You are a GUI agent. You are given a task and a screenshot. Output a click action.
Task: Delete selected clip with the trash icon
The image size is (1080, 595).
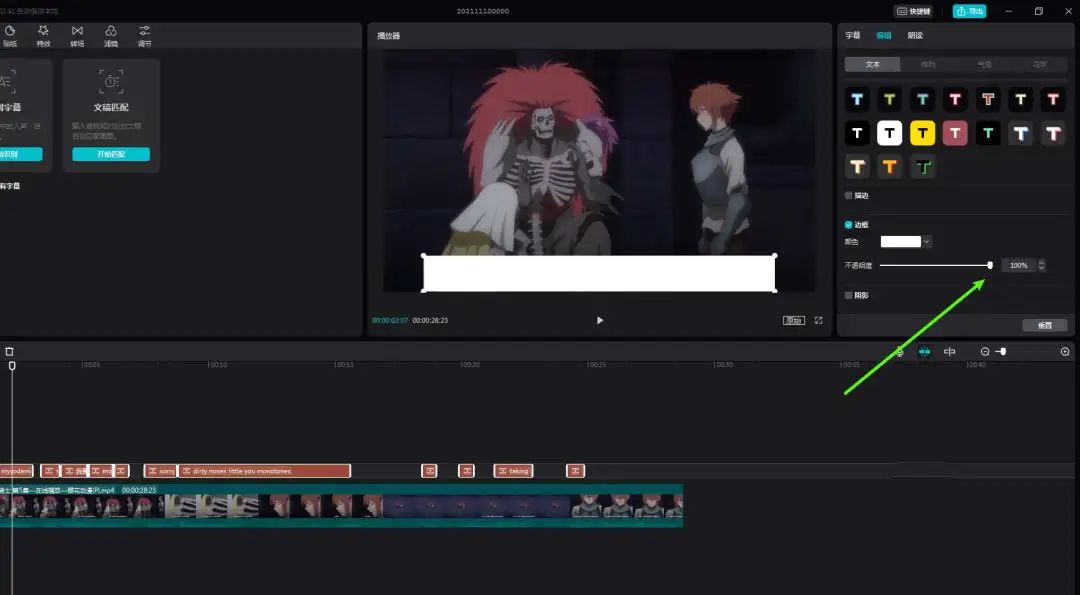point(9,351)
